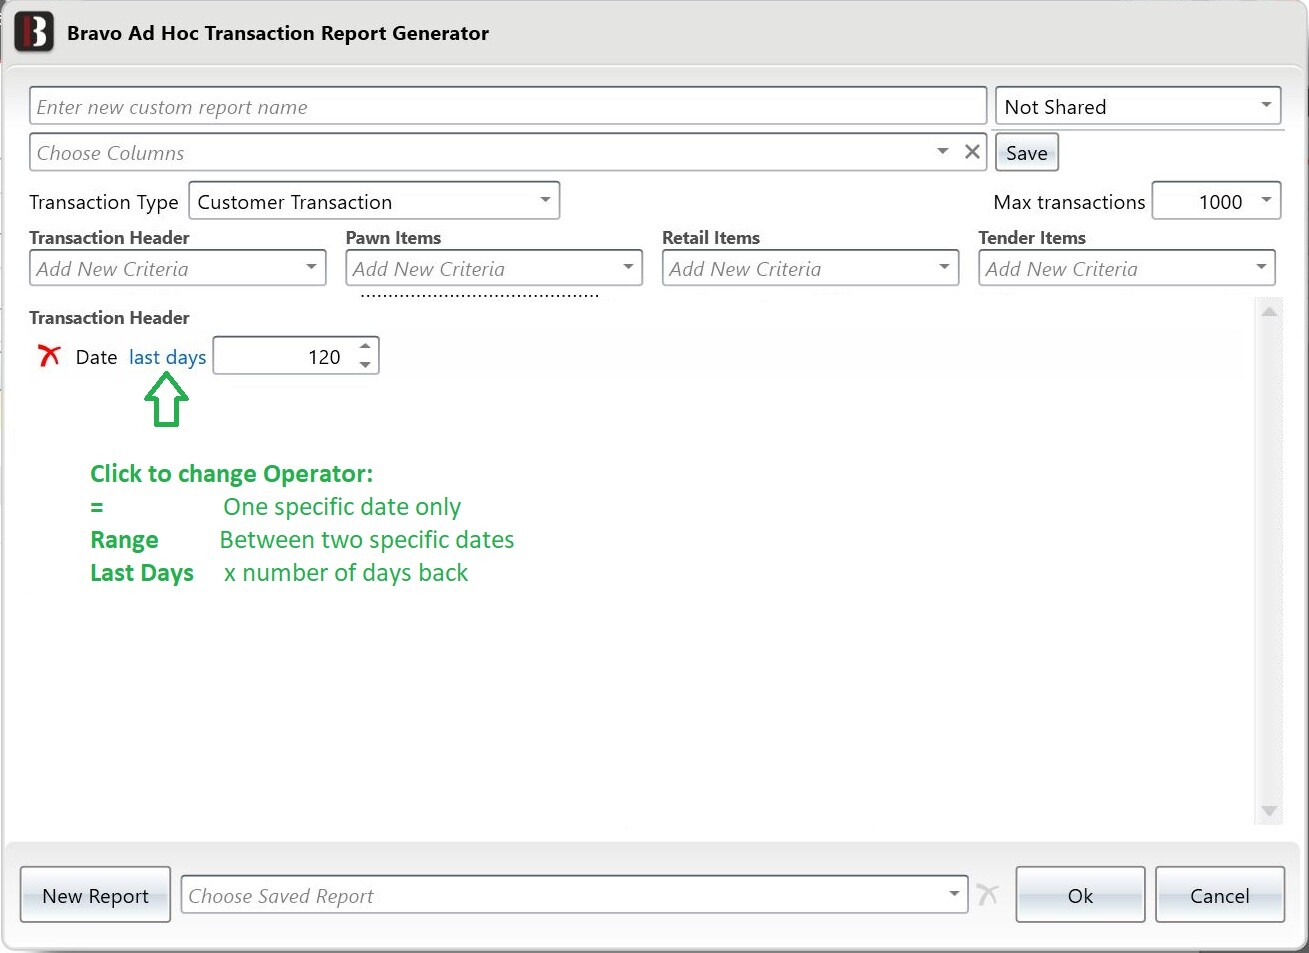Clear chosen columns with the X icon
The height and width of the screenshot is (953, 1309).
(x=972, y=152)
